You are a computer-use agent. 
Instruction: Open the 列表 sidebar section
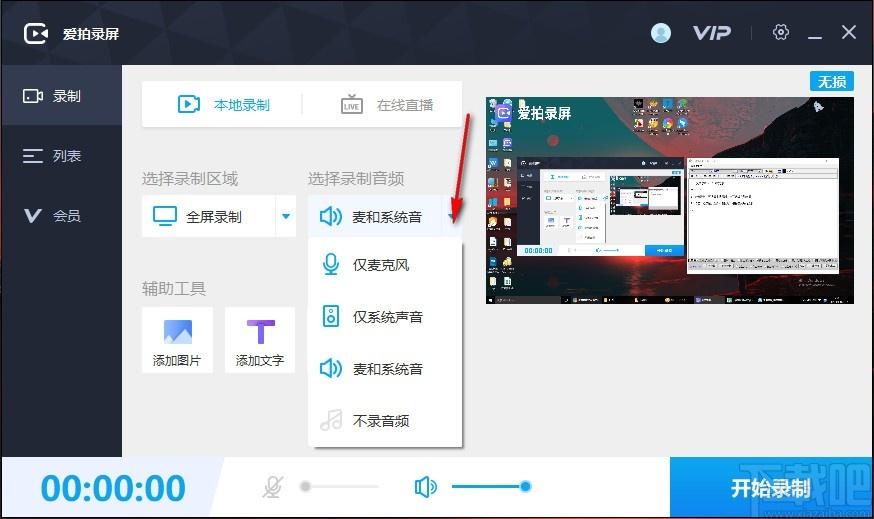(61, 156)
